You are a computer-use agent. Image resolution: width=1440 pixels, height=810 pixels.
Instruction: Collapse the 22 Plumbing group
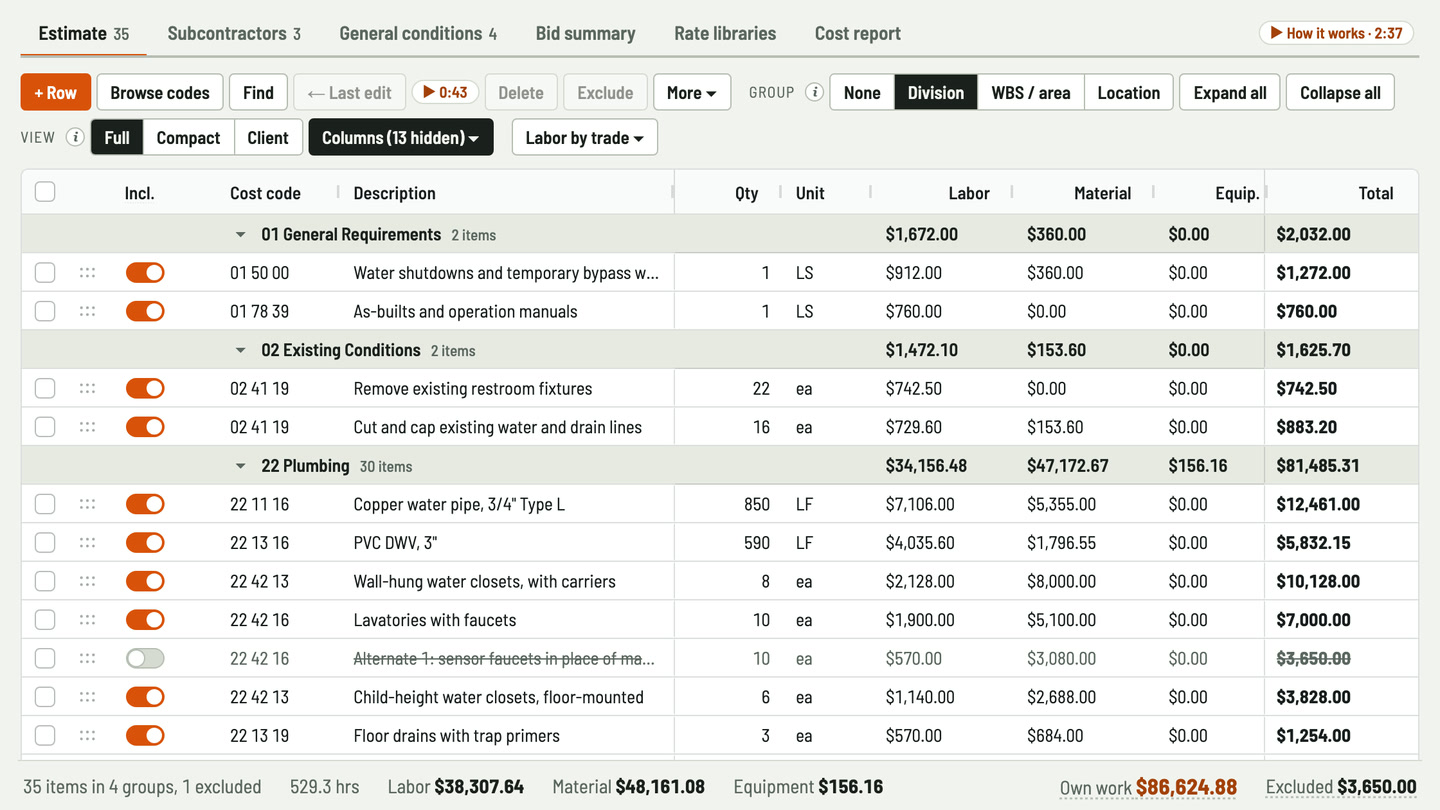[x=240, y=466]
